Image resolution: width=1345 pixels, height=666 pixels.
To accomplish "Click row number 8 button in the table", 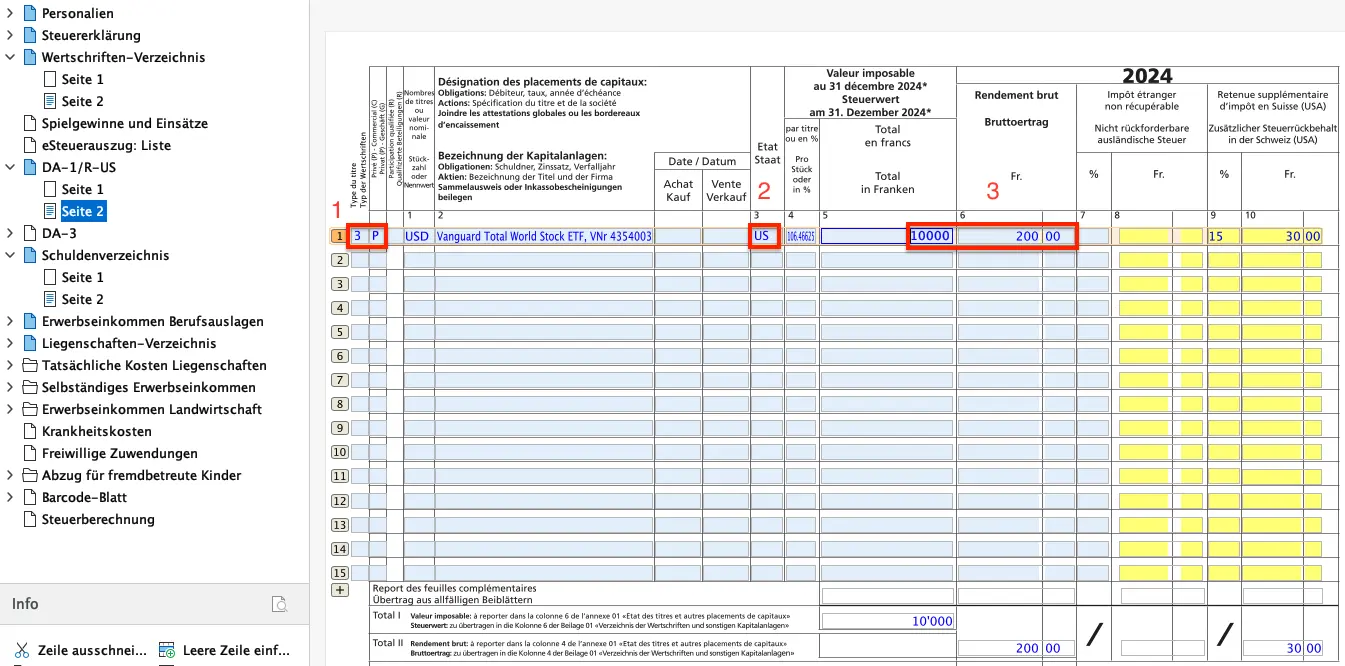I will [340, 405].
